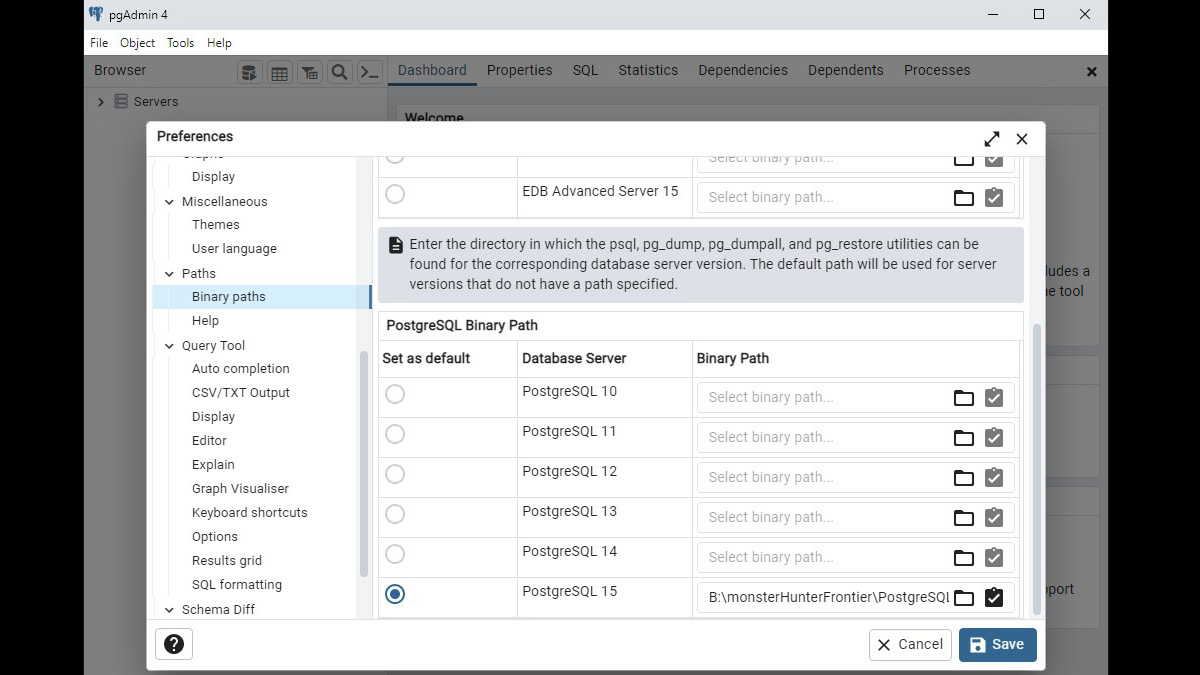Select the PostgreSQL 11 default radio button
Image resolution: width=1200 pixels, height=675 pixels.
[395, 434]
